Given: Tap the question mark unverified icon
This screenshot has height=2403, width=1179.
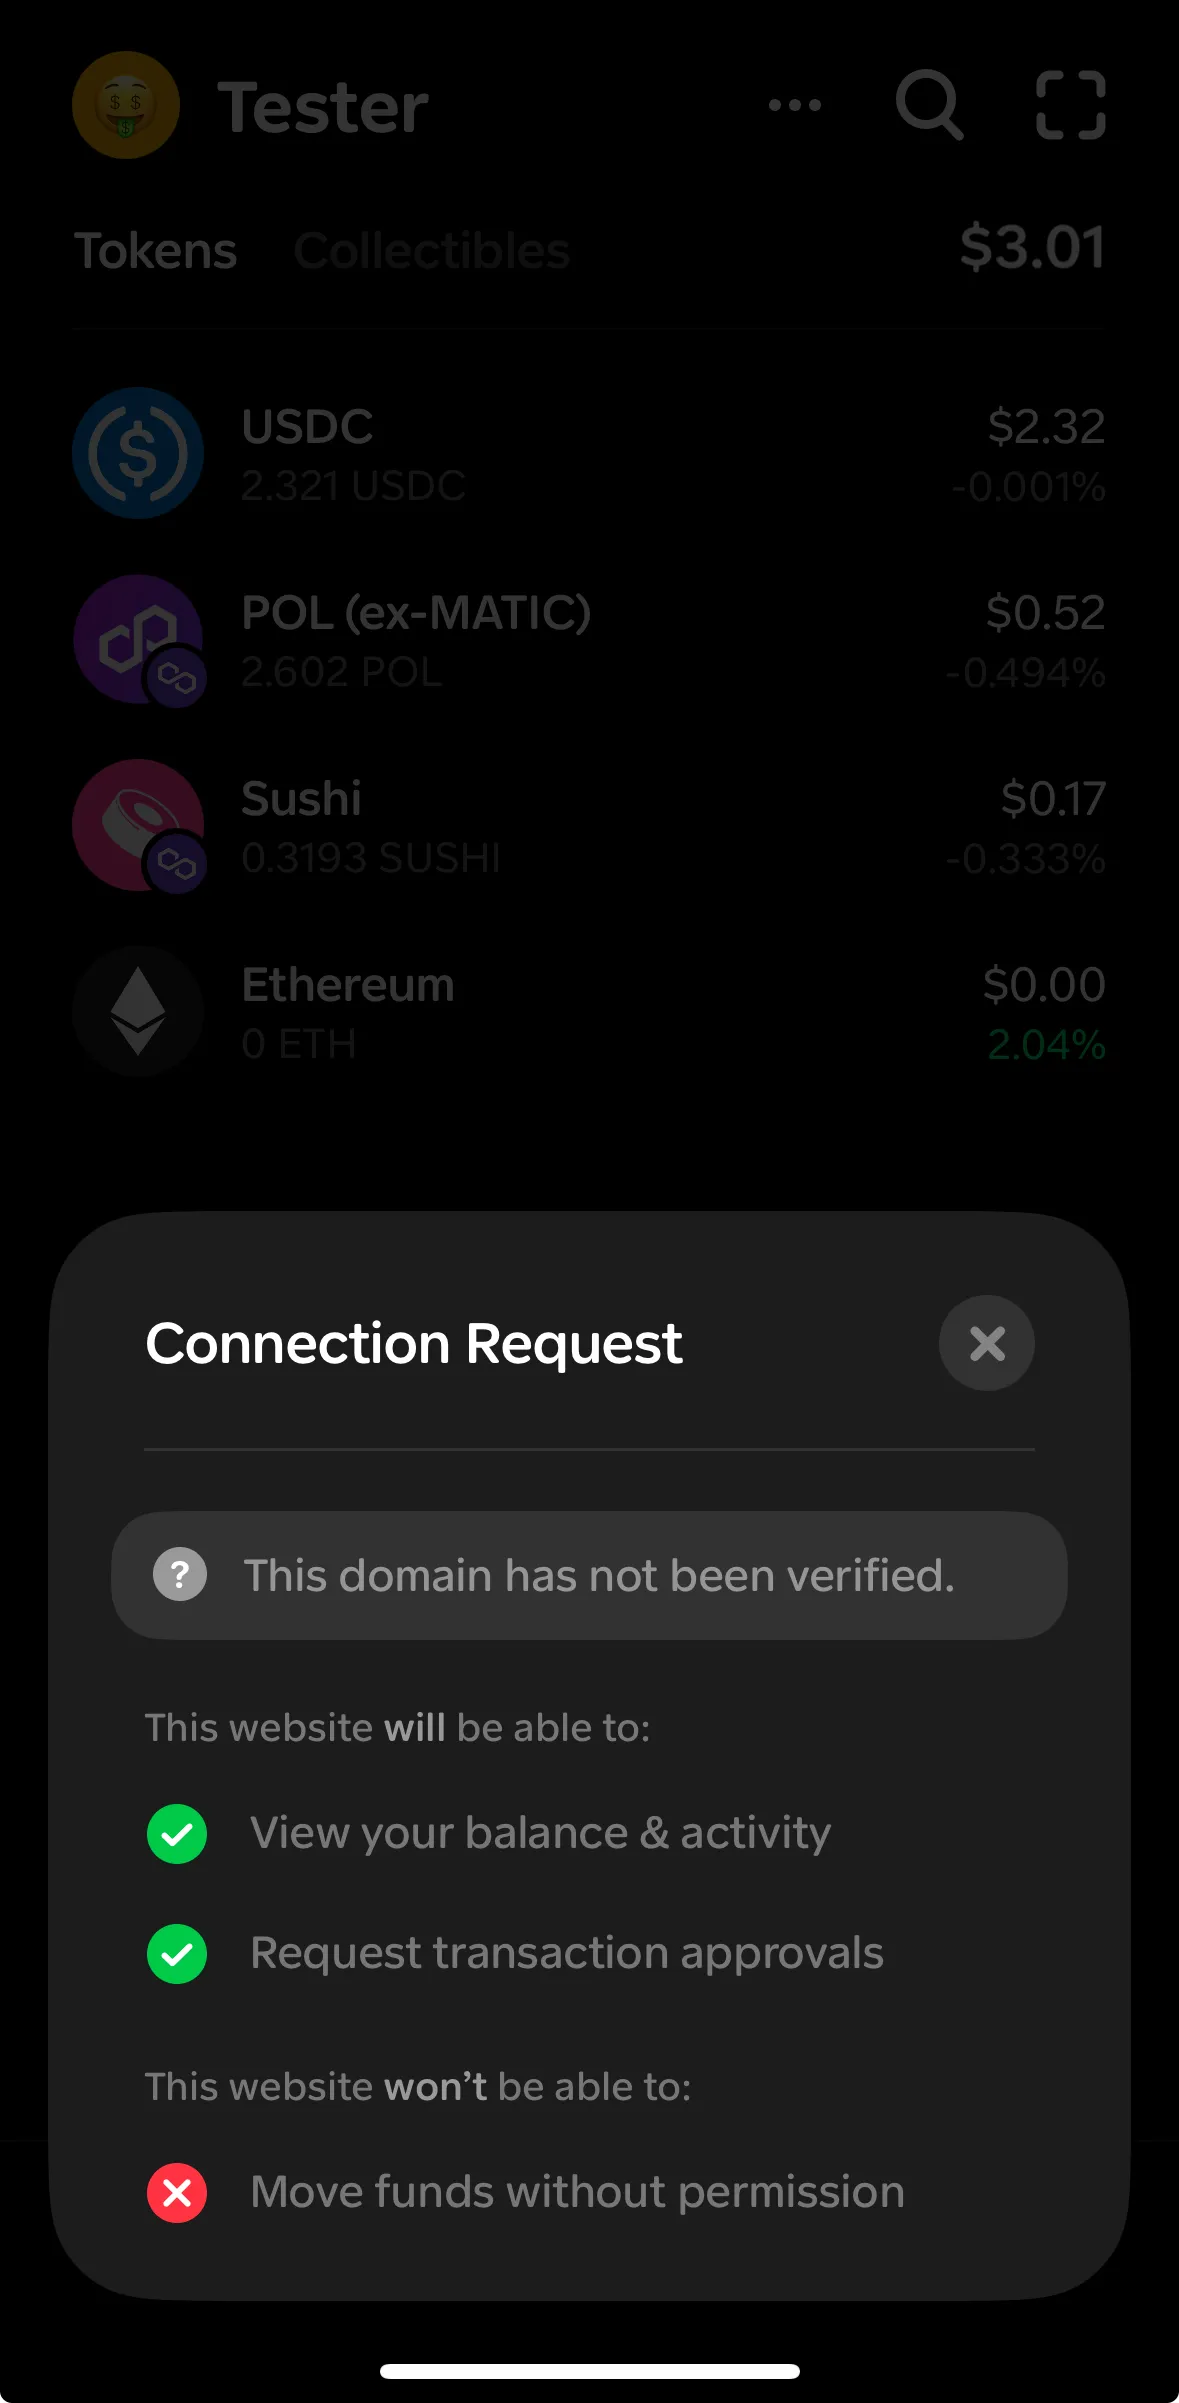Looking at the screenshot, I should coord(180,1575).
